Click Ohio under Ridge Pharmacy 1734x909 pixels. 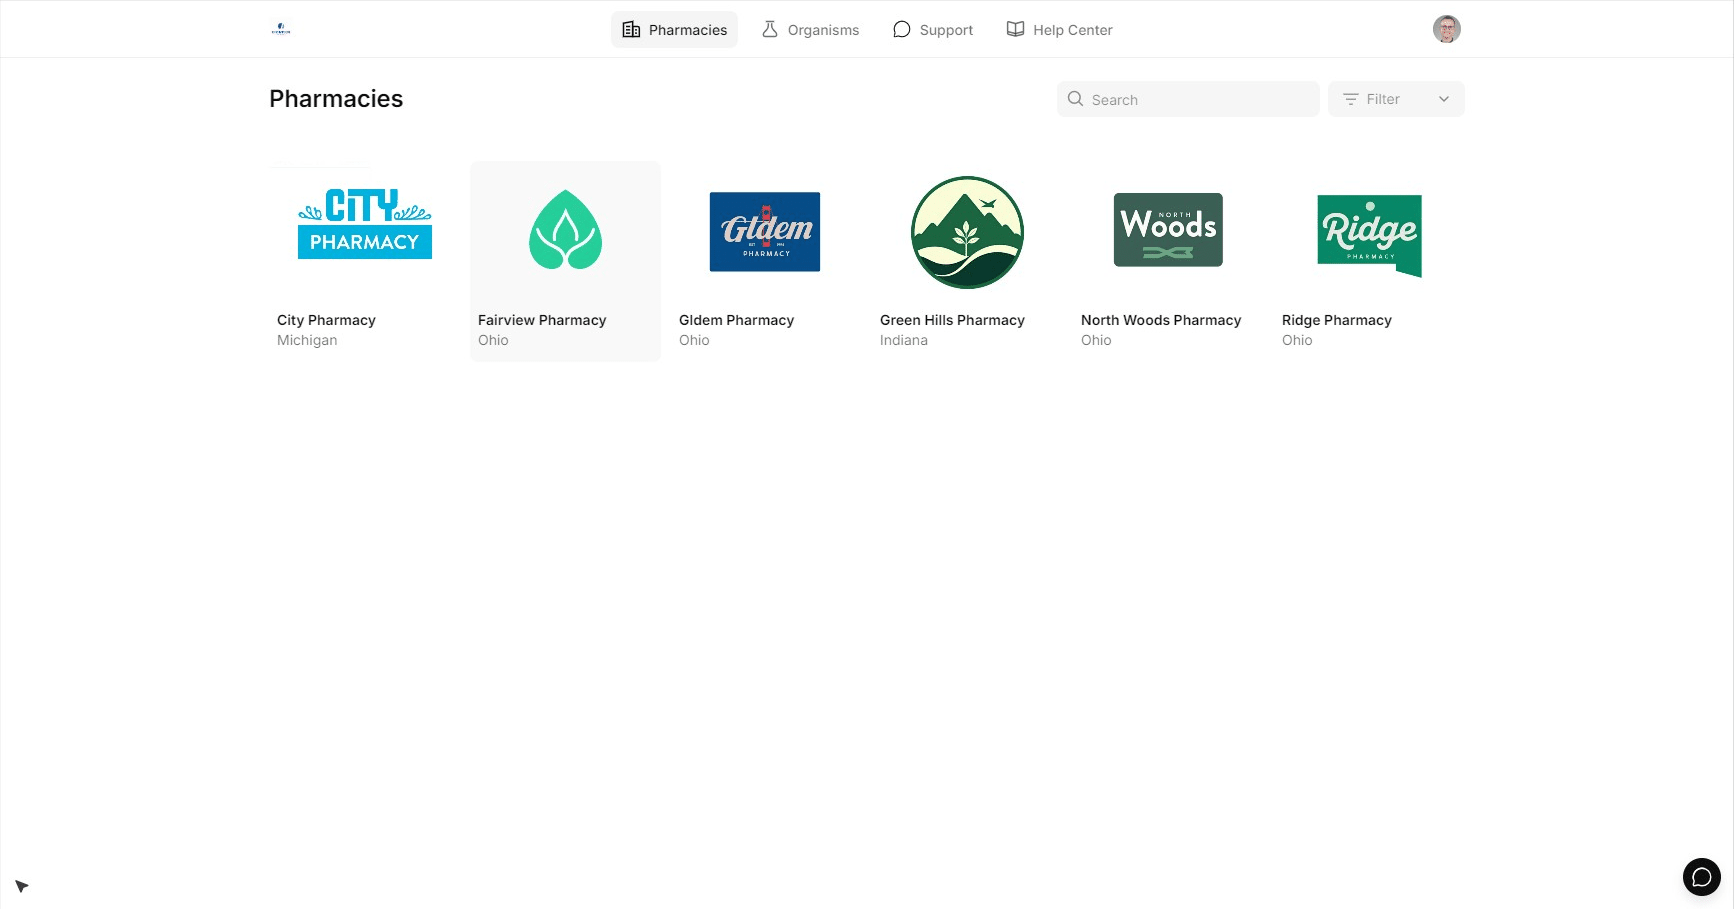pos(1297,340)
